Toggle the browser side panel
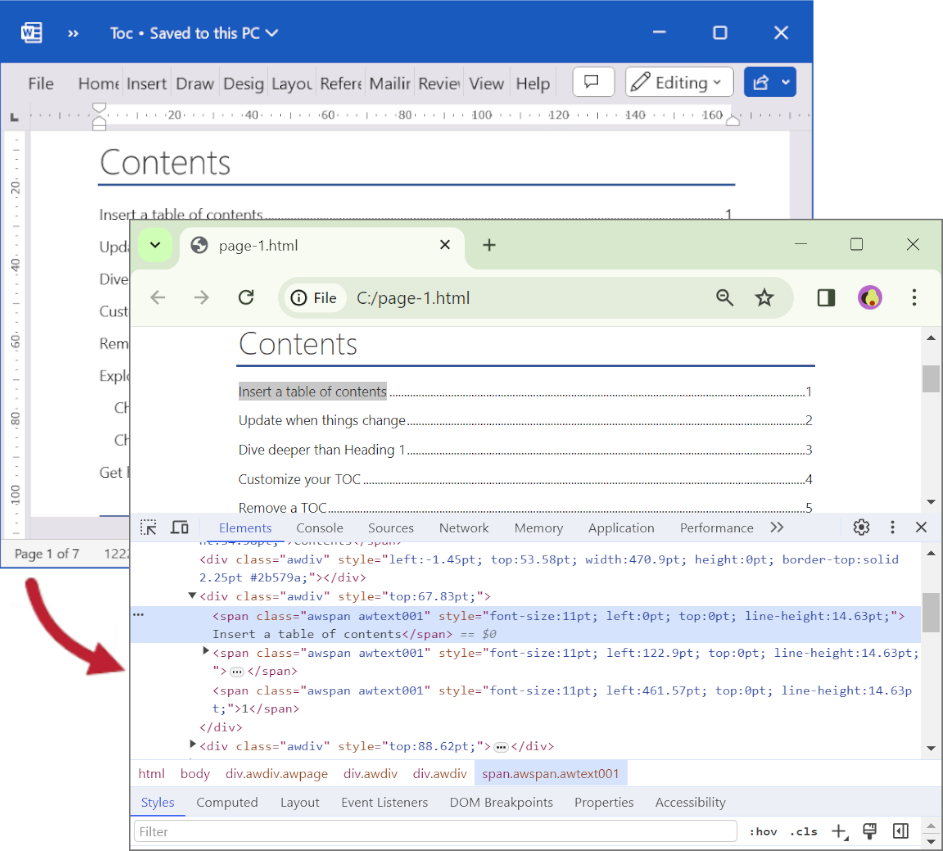The image size is (943, 851). (826, 298)
